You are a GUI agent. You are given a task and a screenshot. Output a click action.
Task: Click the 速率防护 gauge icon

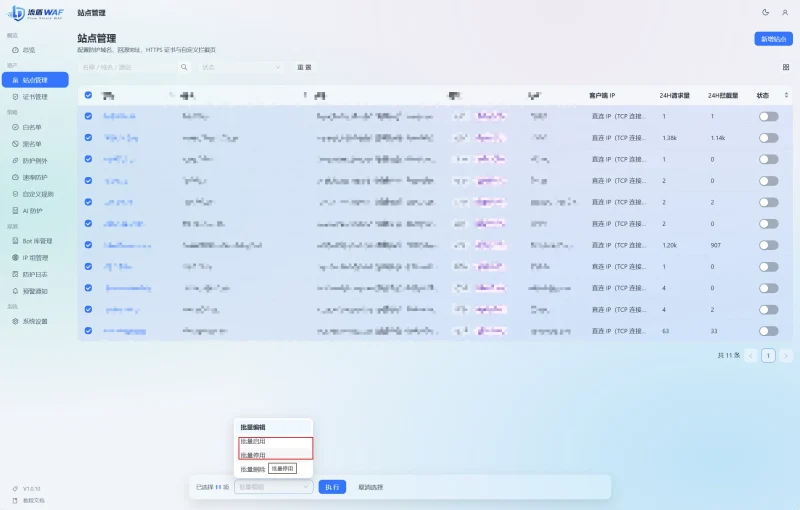coord(15,177)
